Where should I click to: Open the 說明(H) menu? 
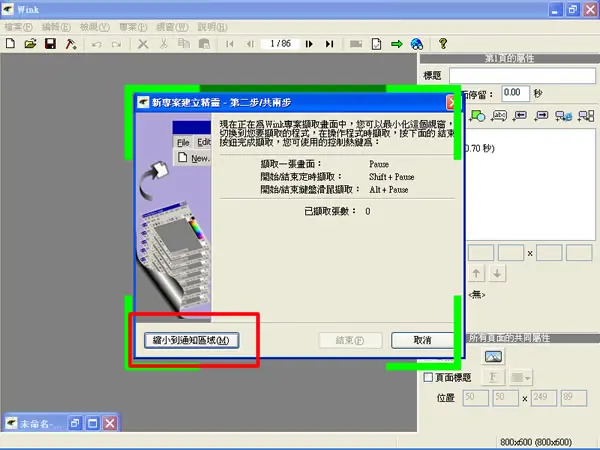212,27
